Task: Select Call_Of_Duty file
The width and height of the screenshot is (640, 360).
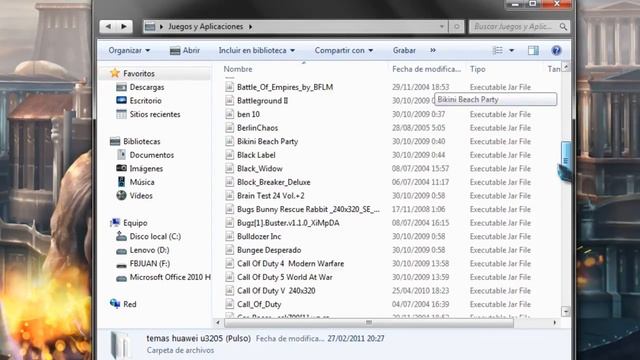Action: point(259,304)
